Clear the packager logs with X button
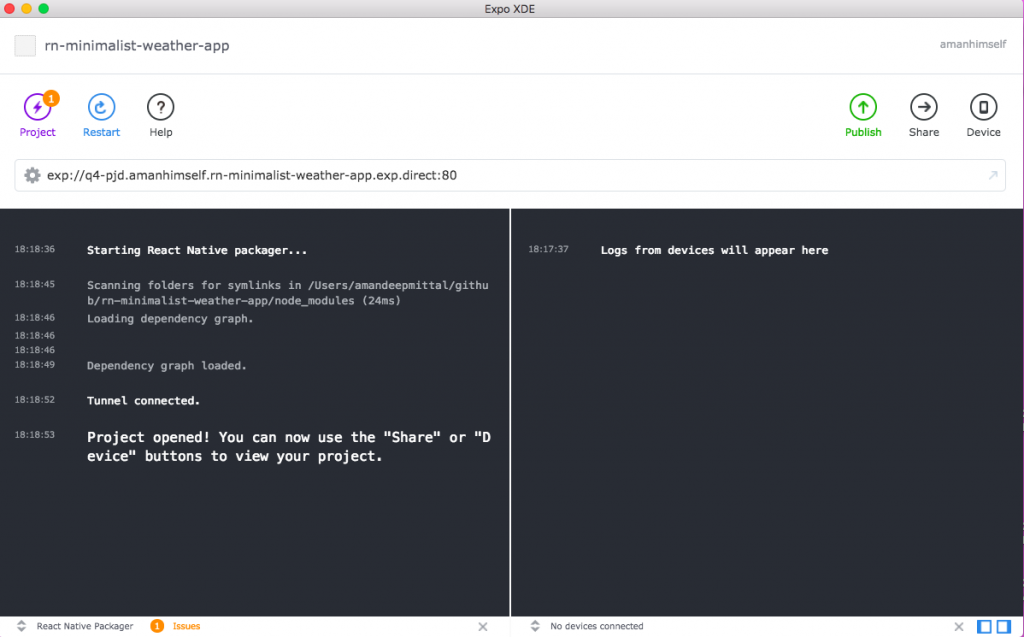The width and height of the screenshot is (1024, 637). (482, 626)
